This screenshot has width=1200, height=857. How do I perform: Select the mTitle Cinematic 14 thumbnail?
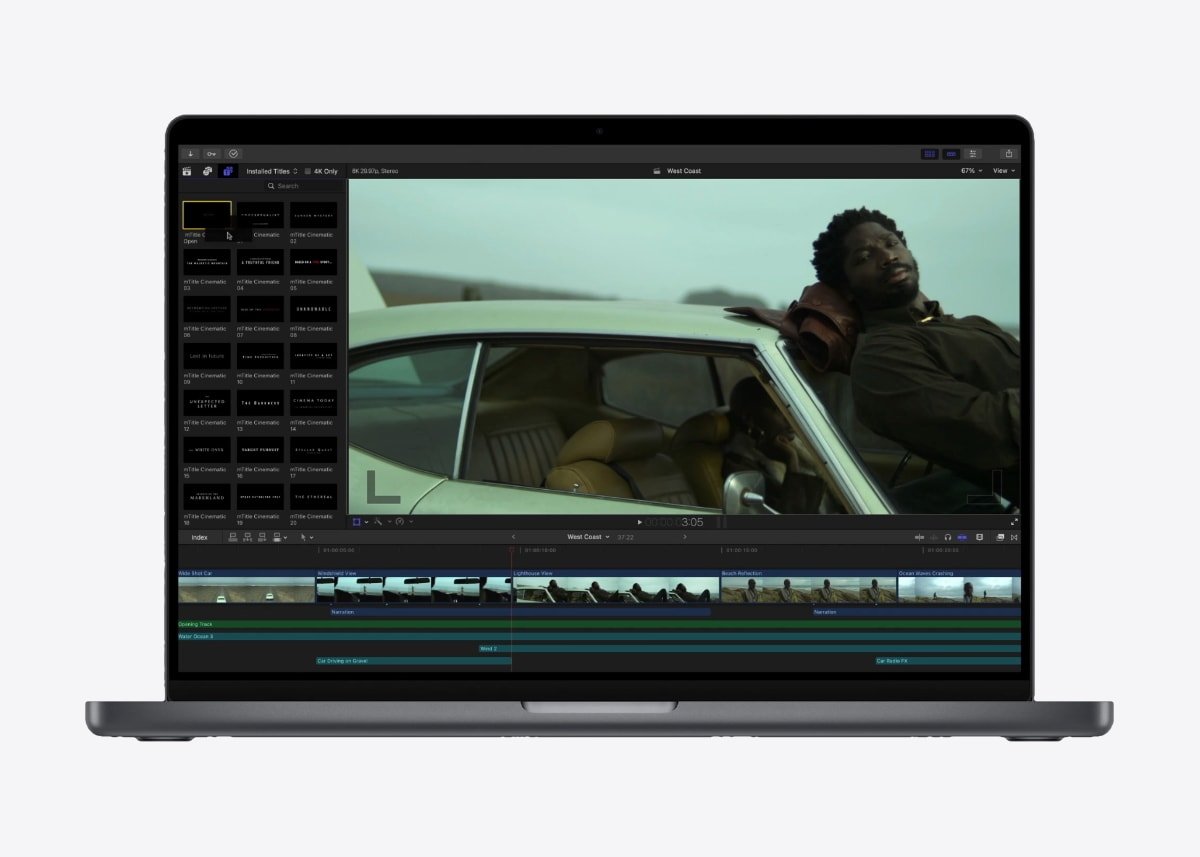click(313, 403)
